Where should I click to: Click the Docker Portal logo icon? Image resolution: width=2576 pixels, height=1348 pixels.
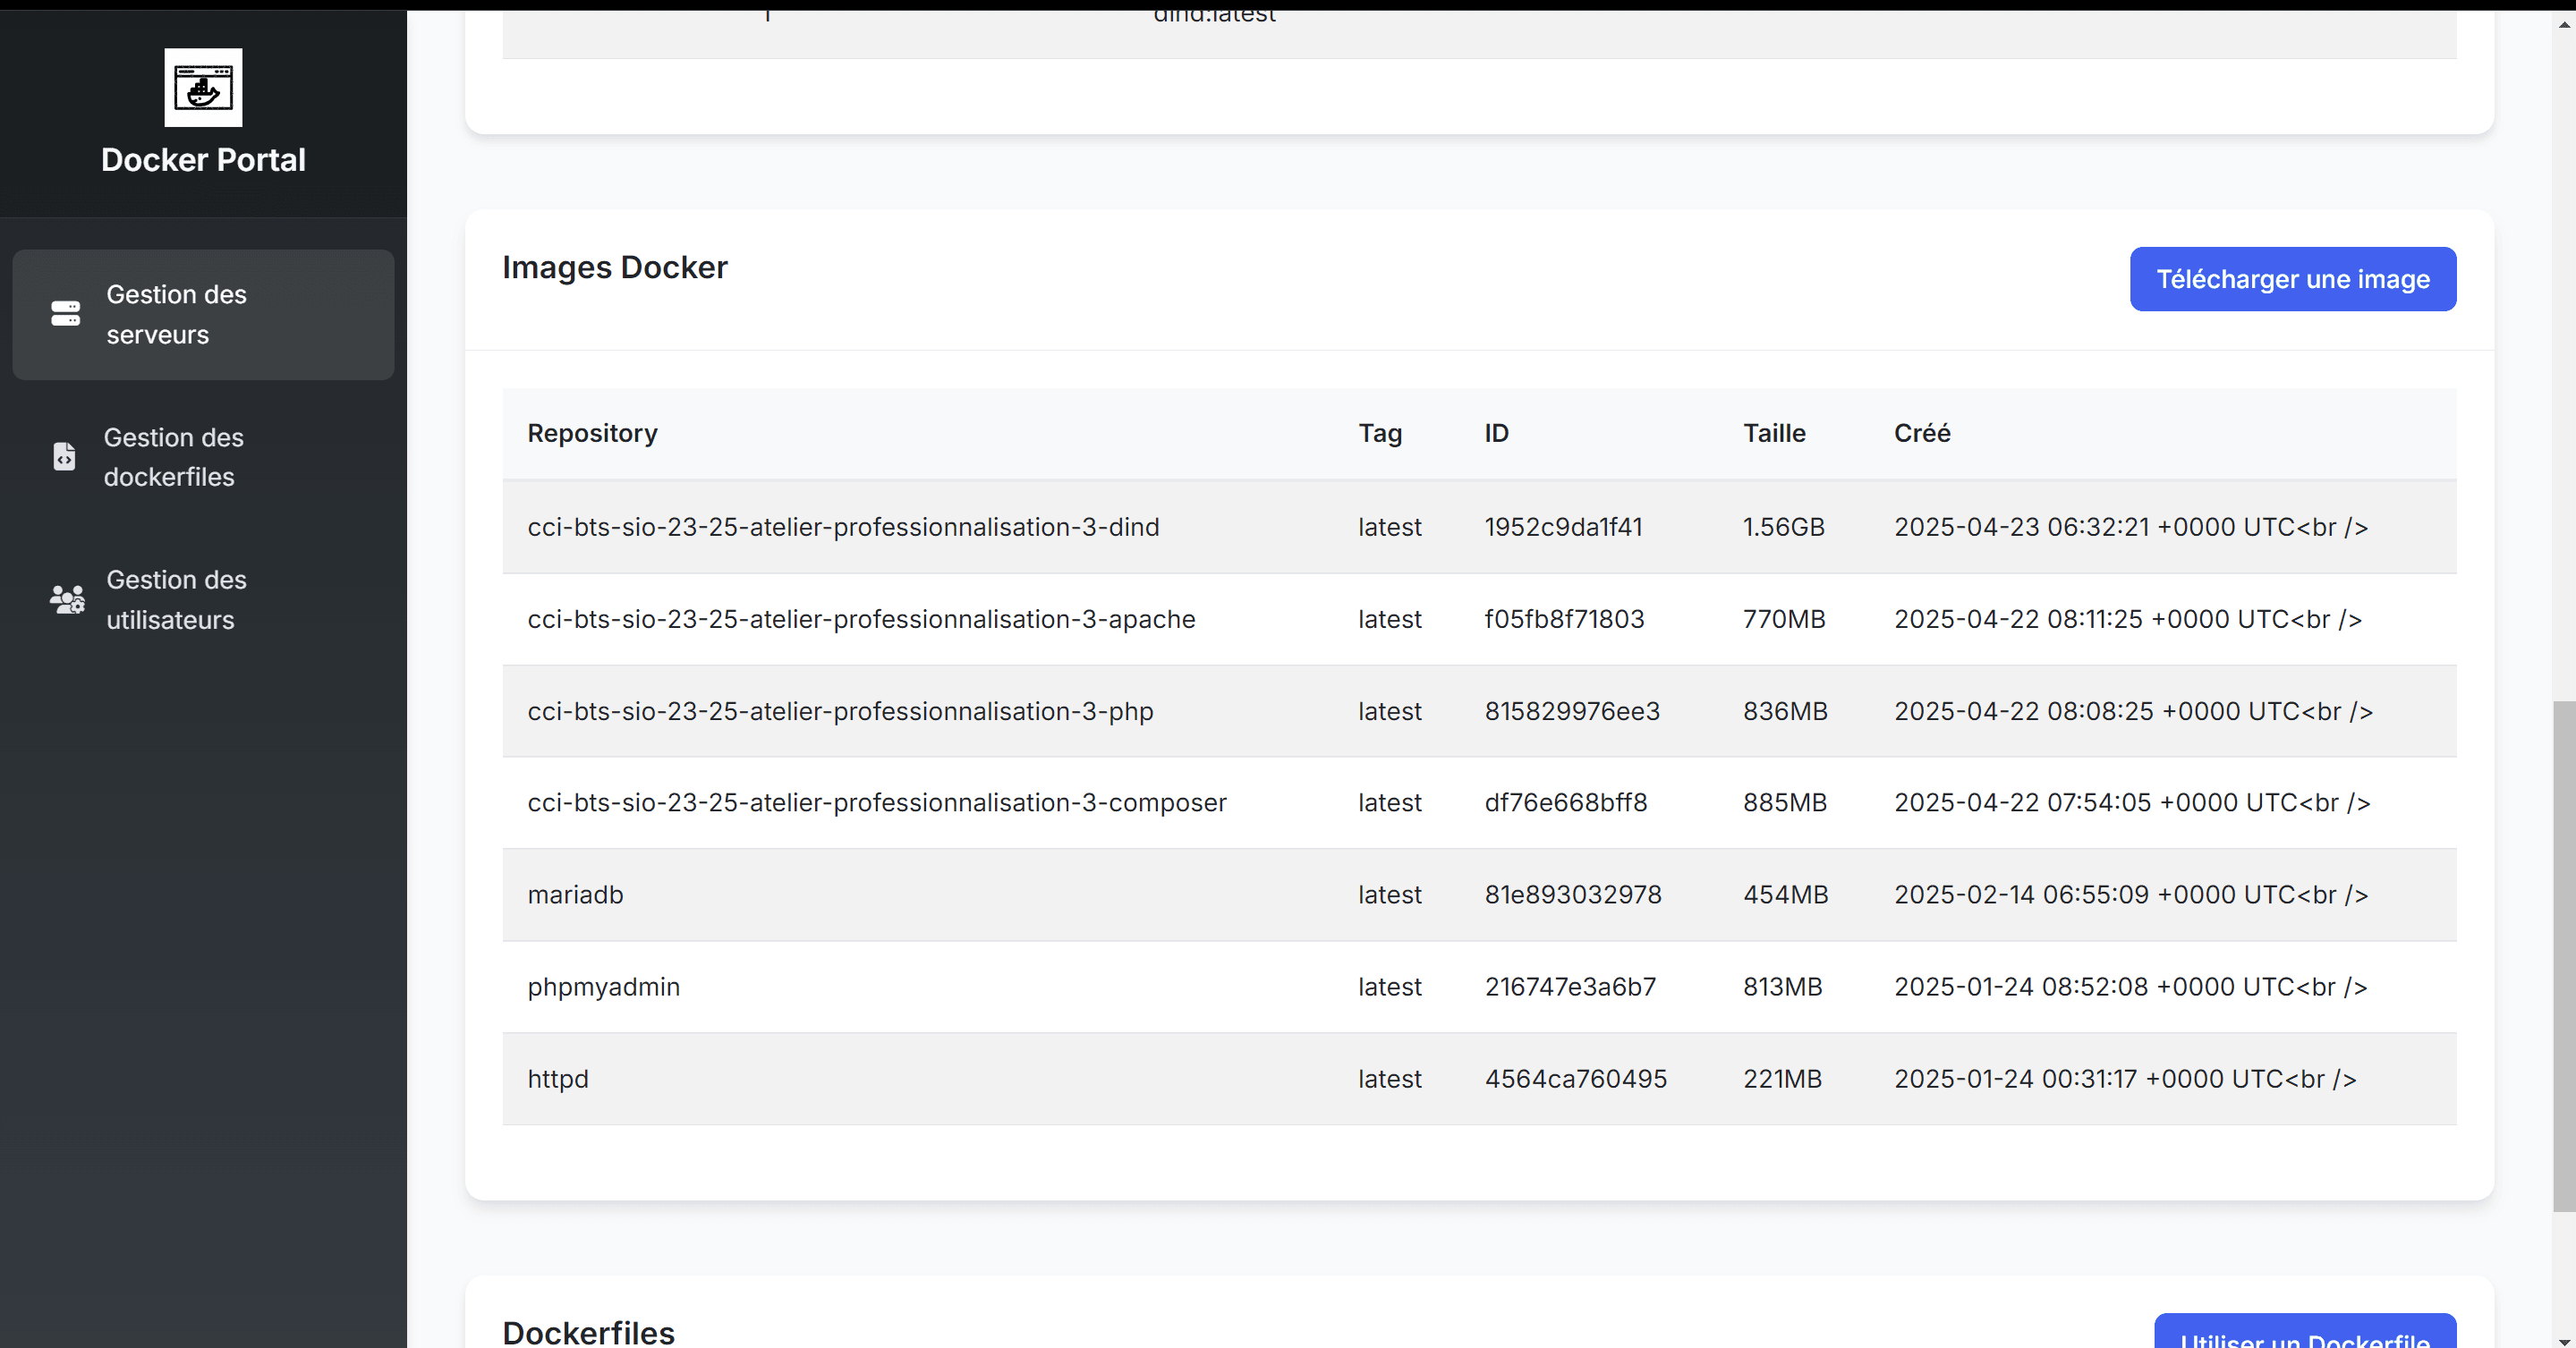coord(203,87)
